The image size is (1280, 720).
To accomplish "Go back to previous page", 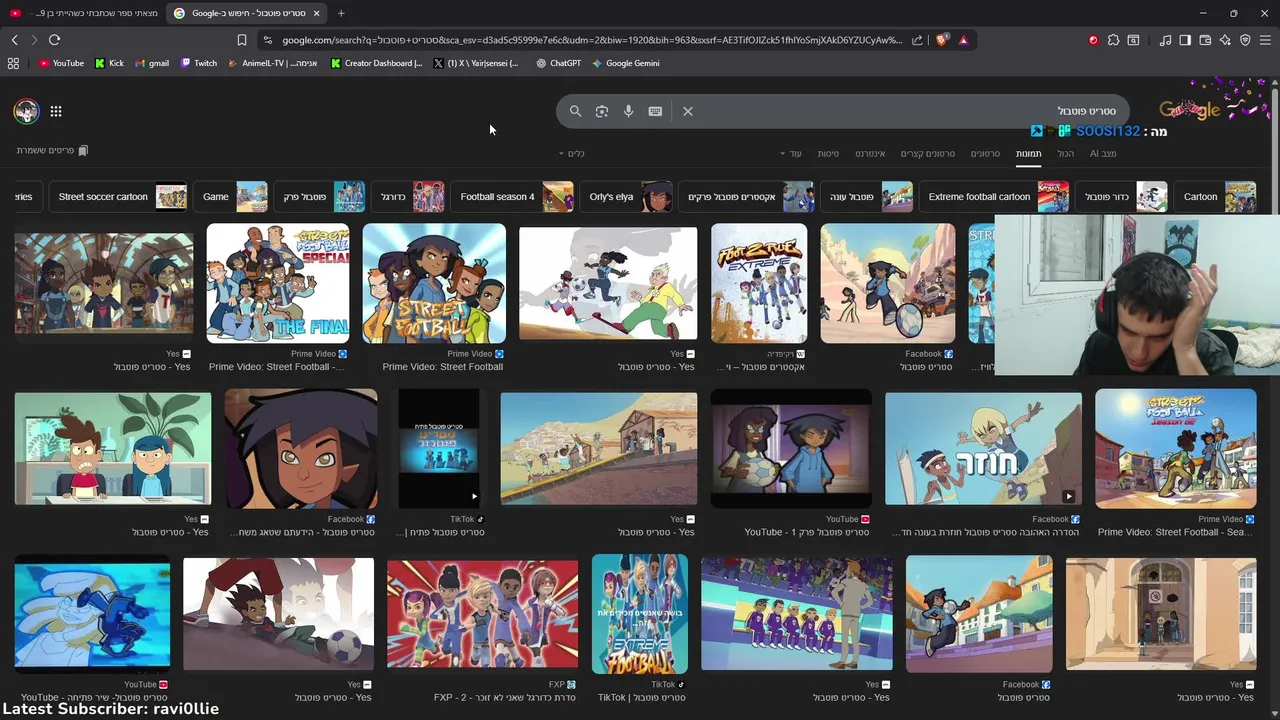I will [x=14, y=40].
